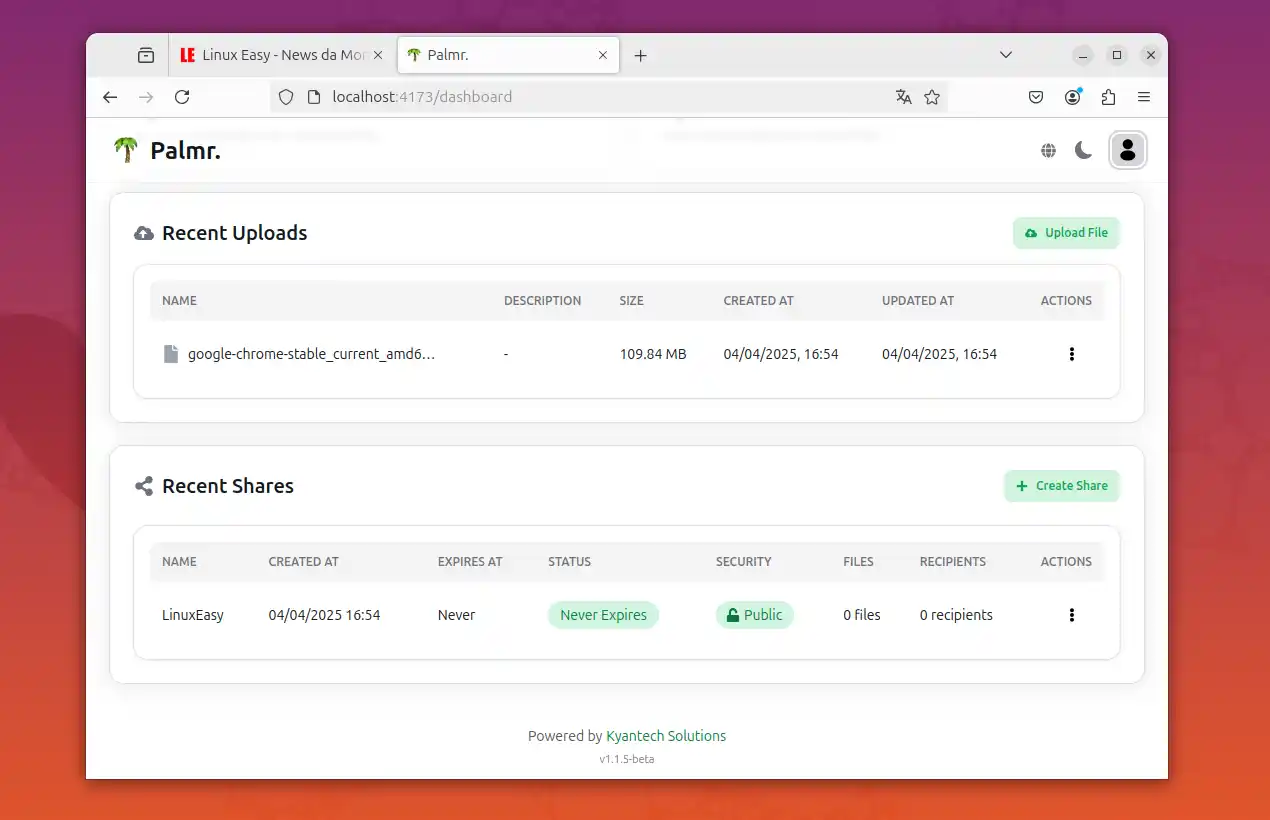The image size is (1270, 820).
Task: Click the DESCRIPTION column header
Action: tap(542, 300)
